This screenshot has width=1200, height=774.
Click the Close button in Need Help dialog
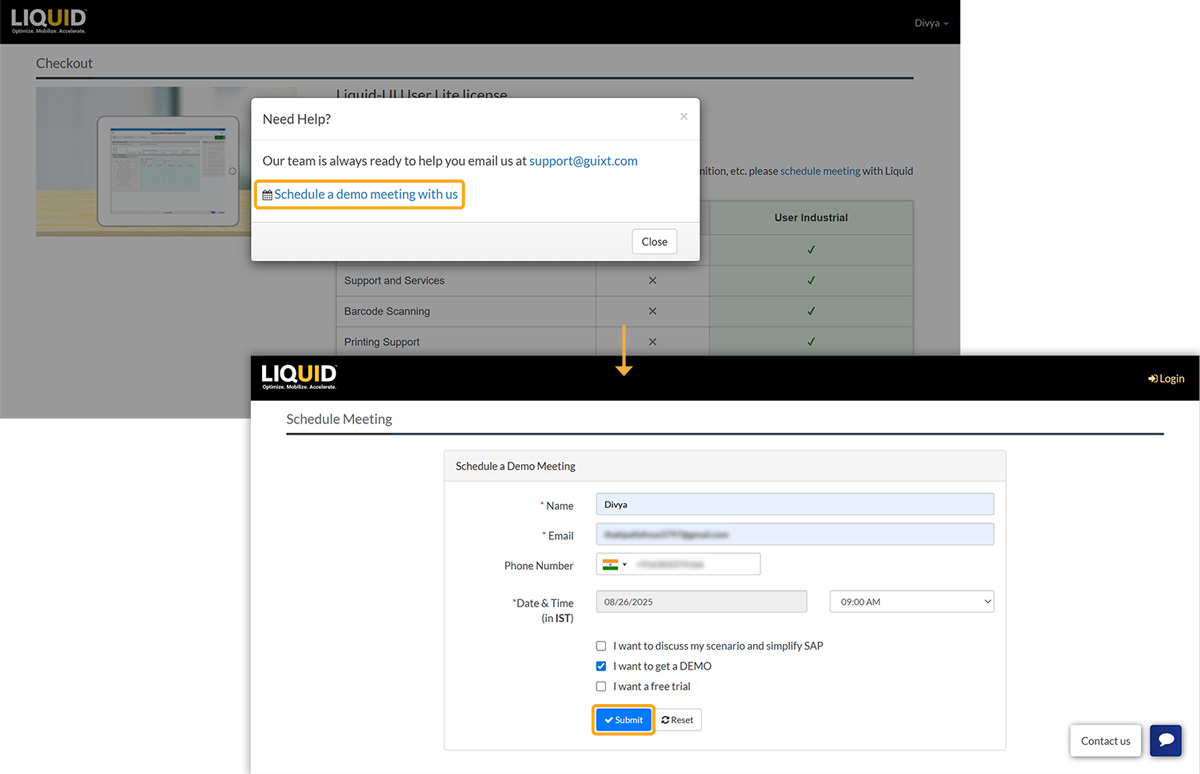pos(654,241)
